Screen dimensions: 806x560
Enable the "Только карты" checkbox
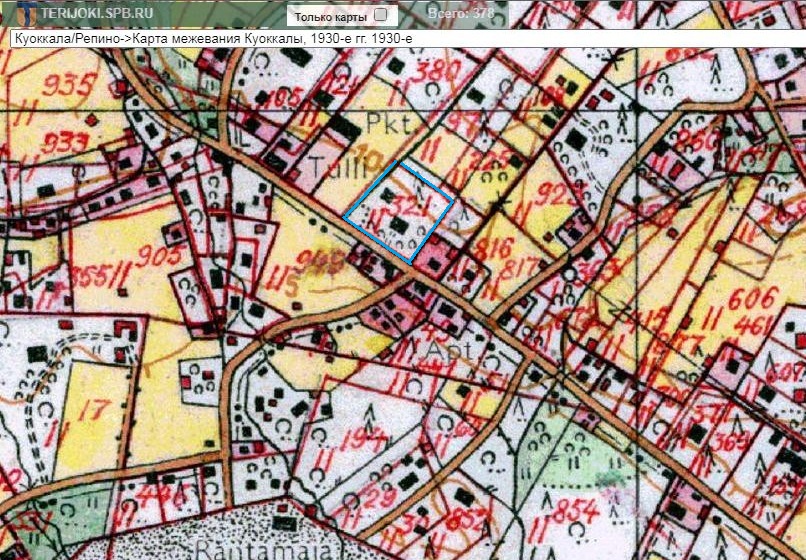click(x=380, y=16)
